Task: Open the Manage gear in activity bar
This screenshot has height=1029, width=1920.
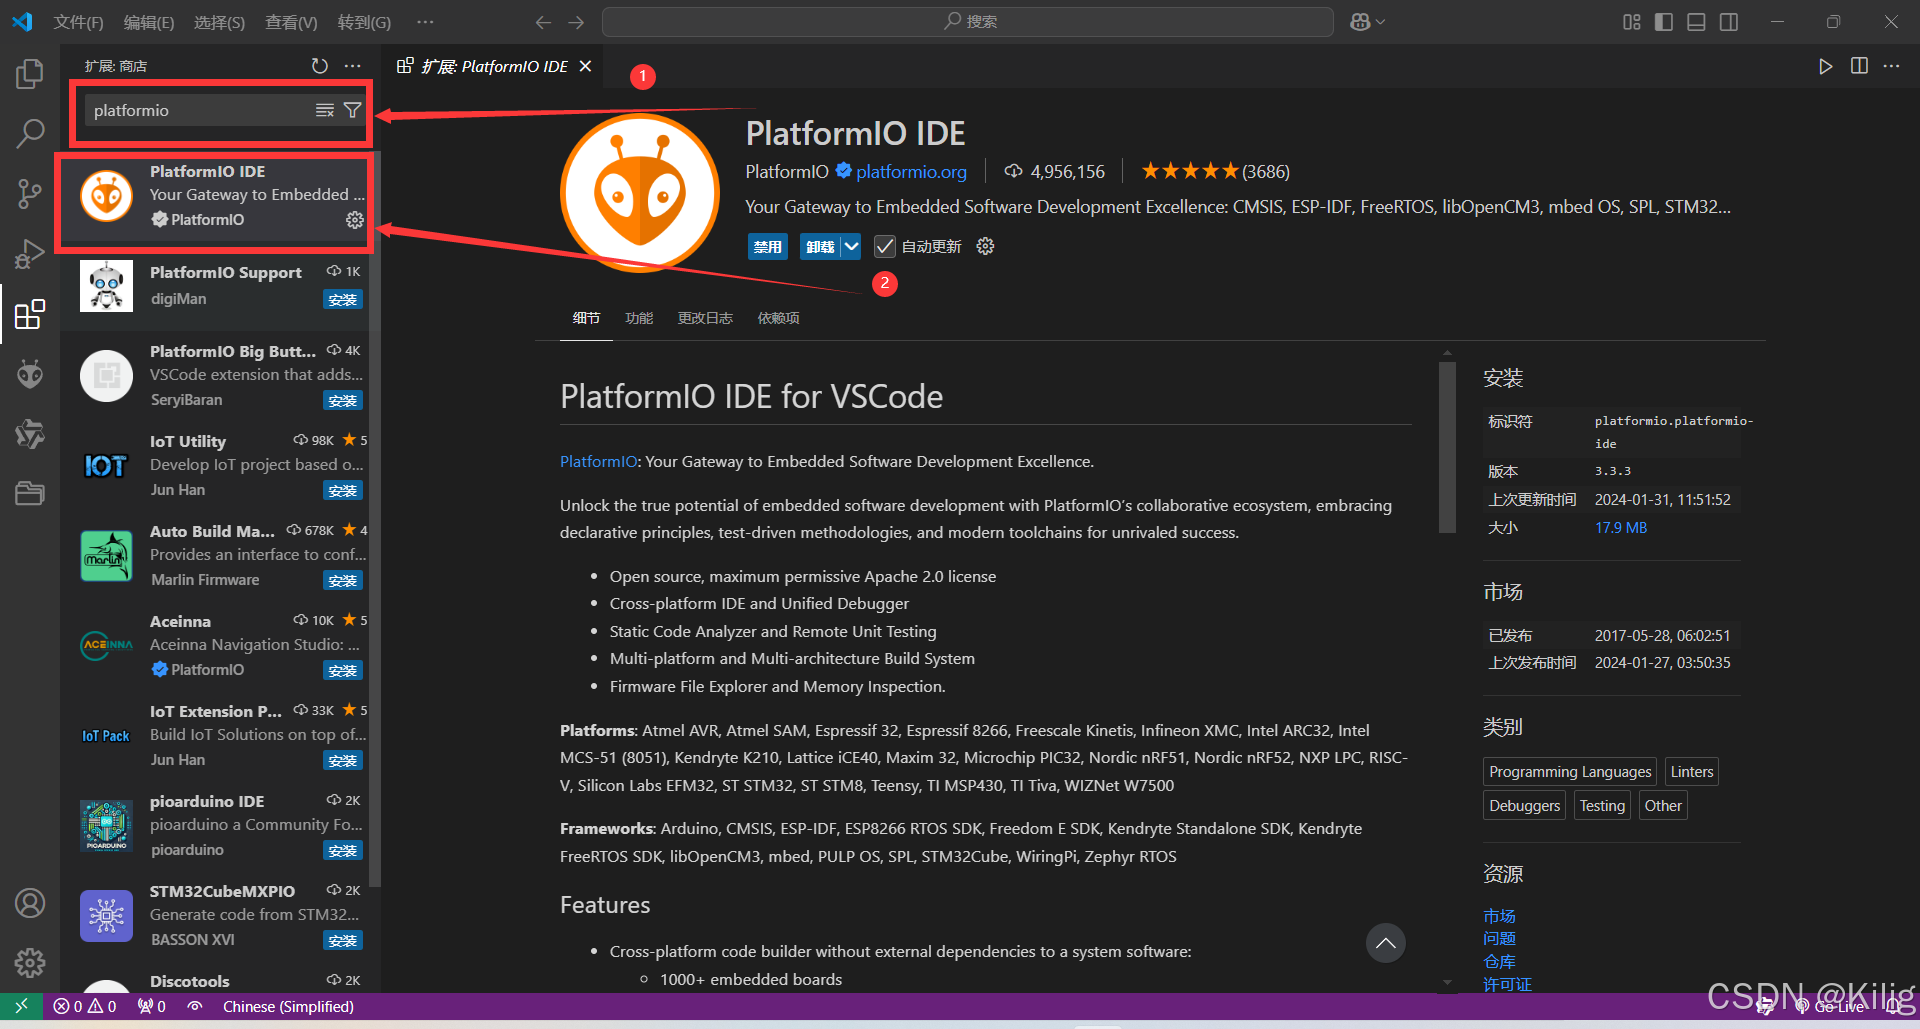Action: click(x=30, y=963)
